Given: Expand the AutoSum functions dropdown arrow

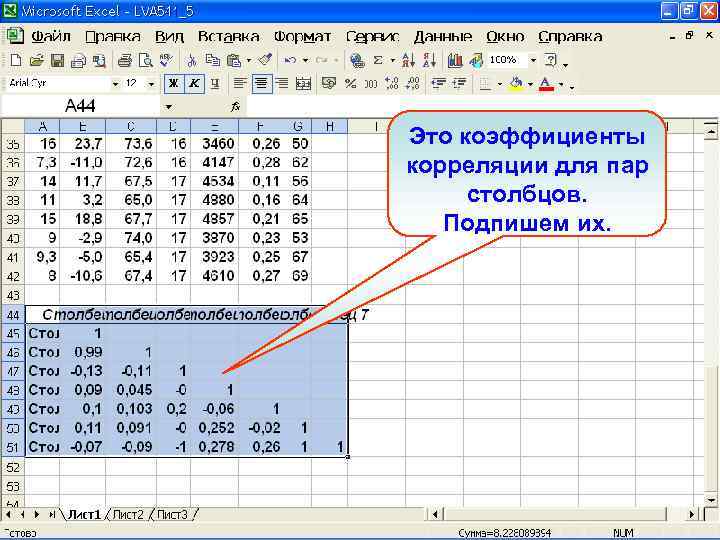Looking at the screenshot, I should [393, 60].
